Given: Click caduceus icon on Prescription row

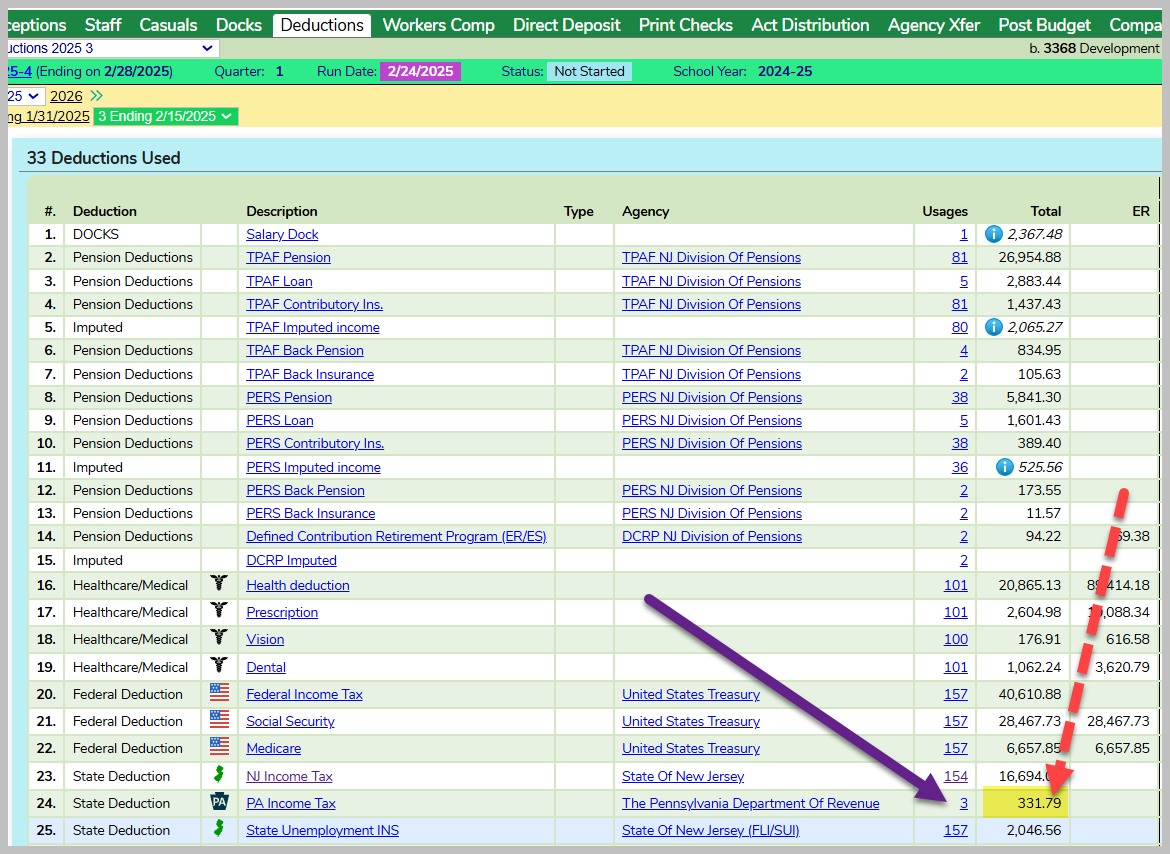Looking at the screenshot, I should click(219, 609).
